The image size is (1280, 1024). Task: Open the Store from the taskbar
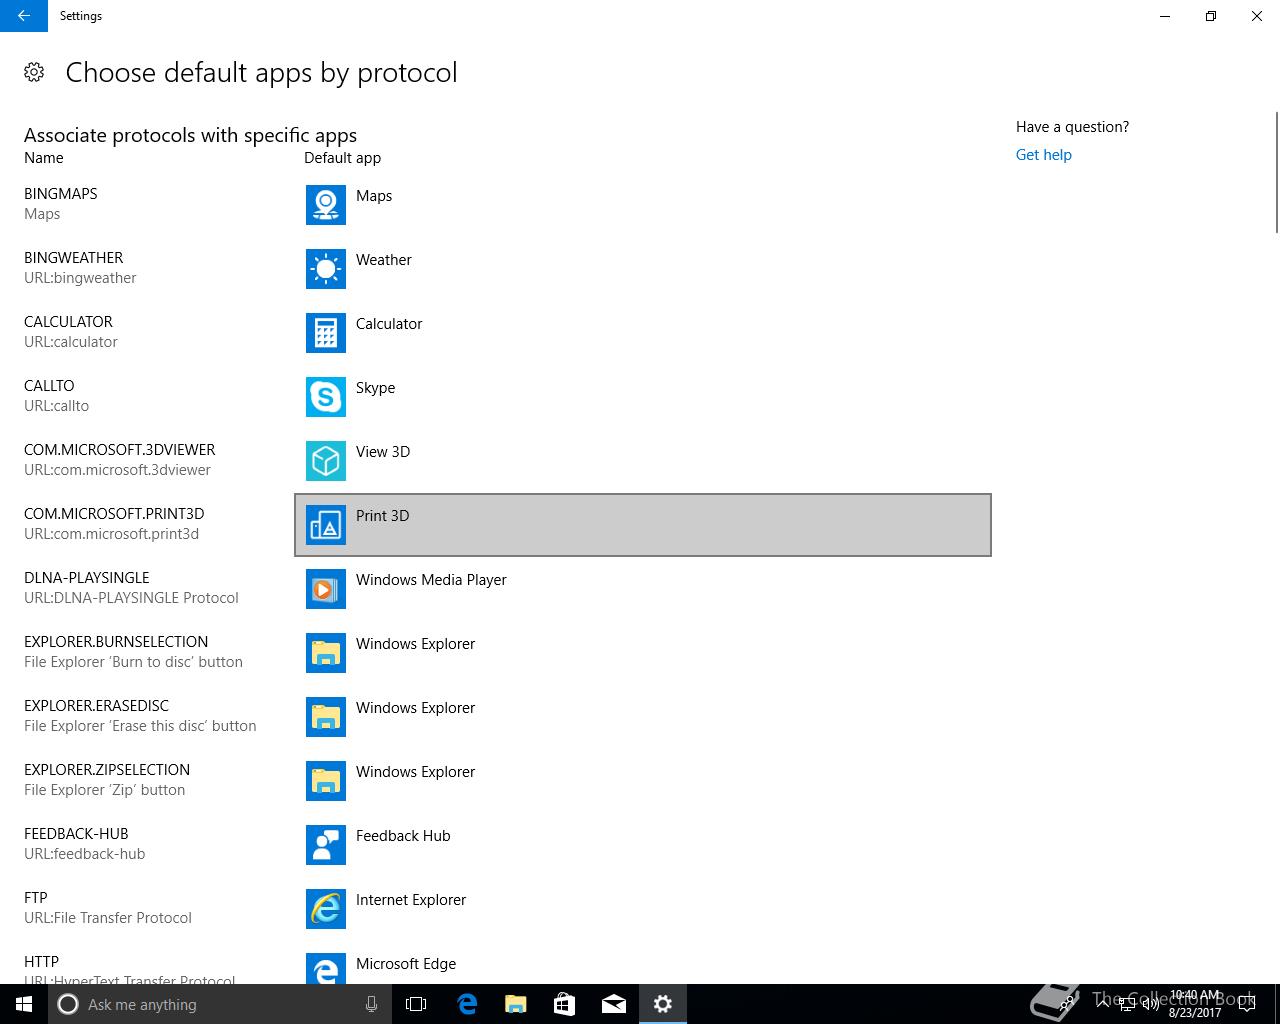pyautogui.click(x=565, y=1004)
